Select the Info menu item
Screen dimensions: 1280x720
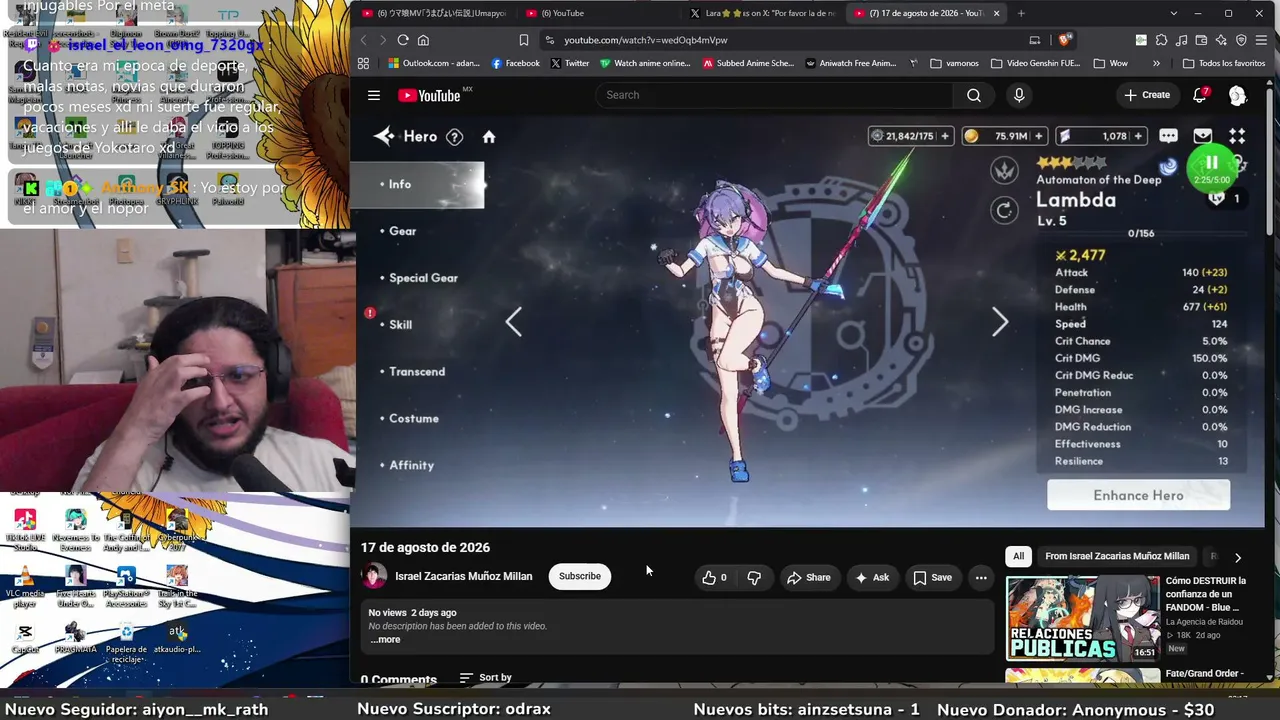(x=417, y=184)
